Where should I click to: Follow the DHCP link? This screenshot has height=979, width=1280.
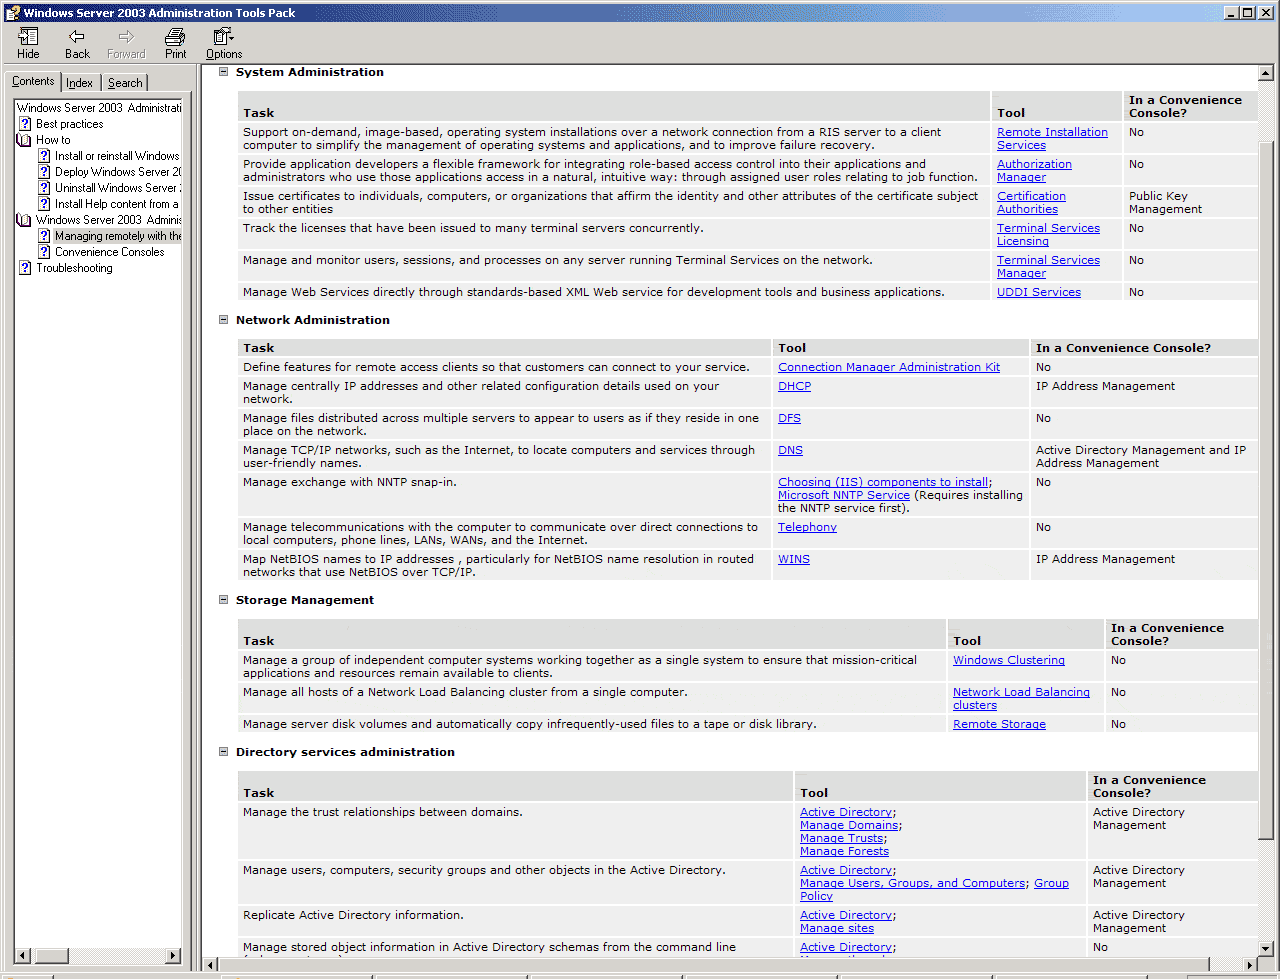point(795,386)
